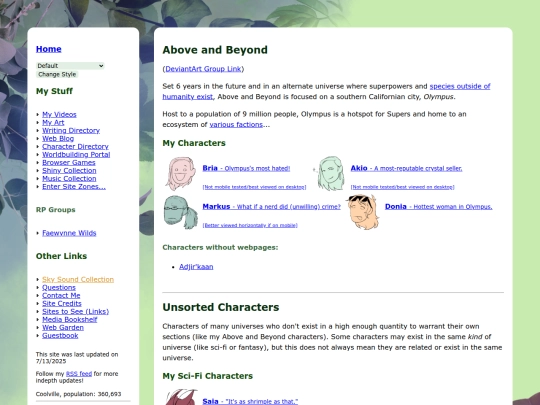The width and height of the screenshot is (540, 405).
Task: Go to the Character Directory link
Action: click(75, 146)
